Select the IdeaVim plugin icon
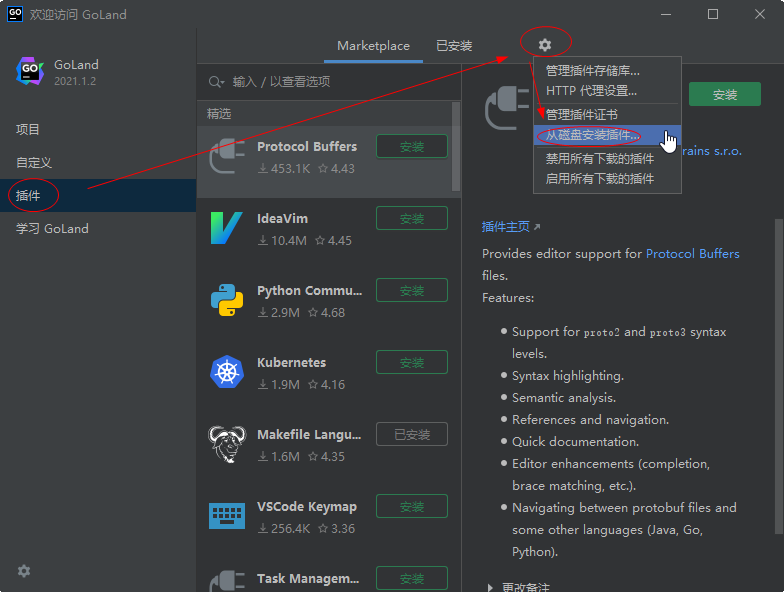The width and height of the screenshot is (784, 592). (x=227, y=228)
